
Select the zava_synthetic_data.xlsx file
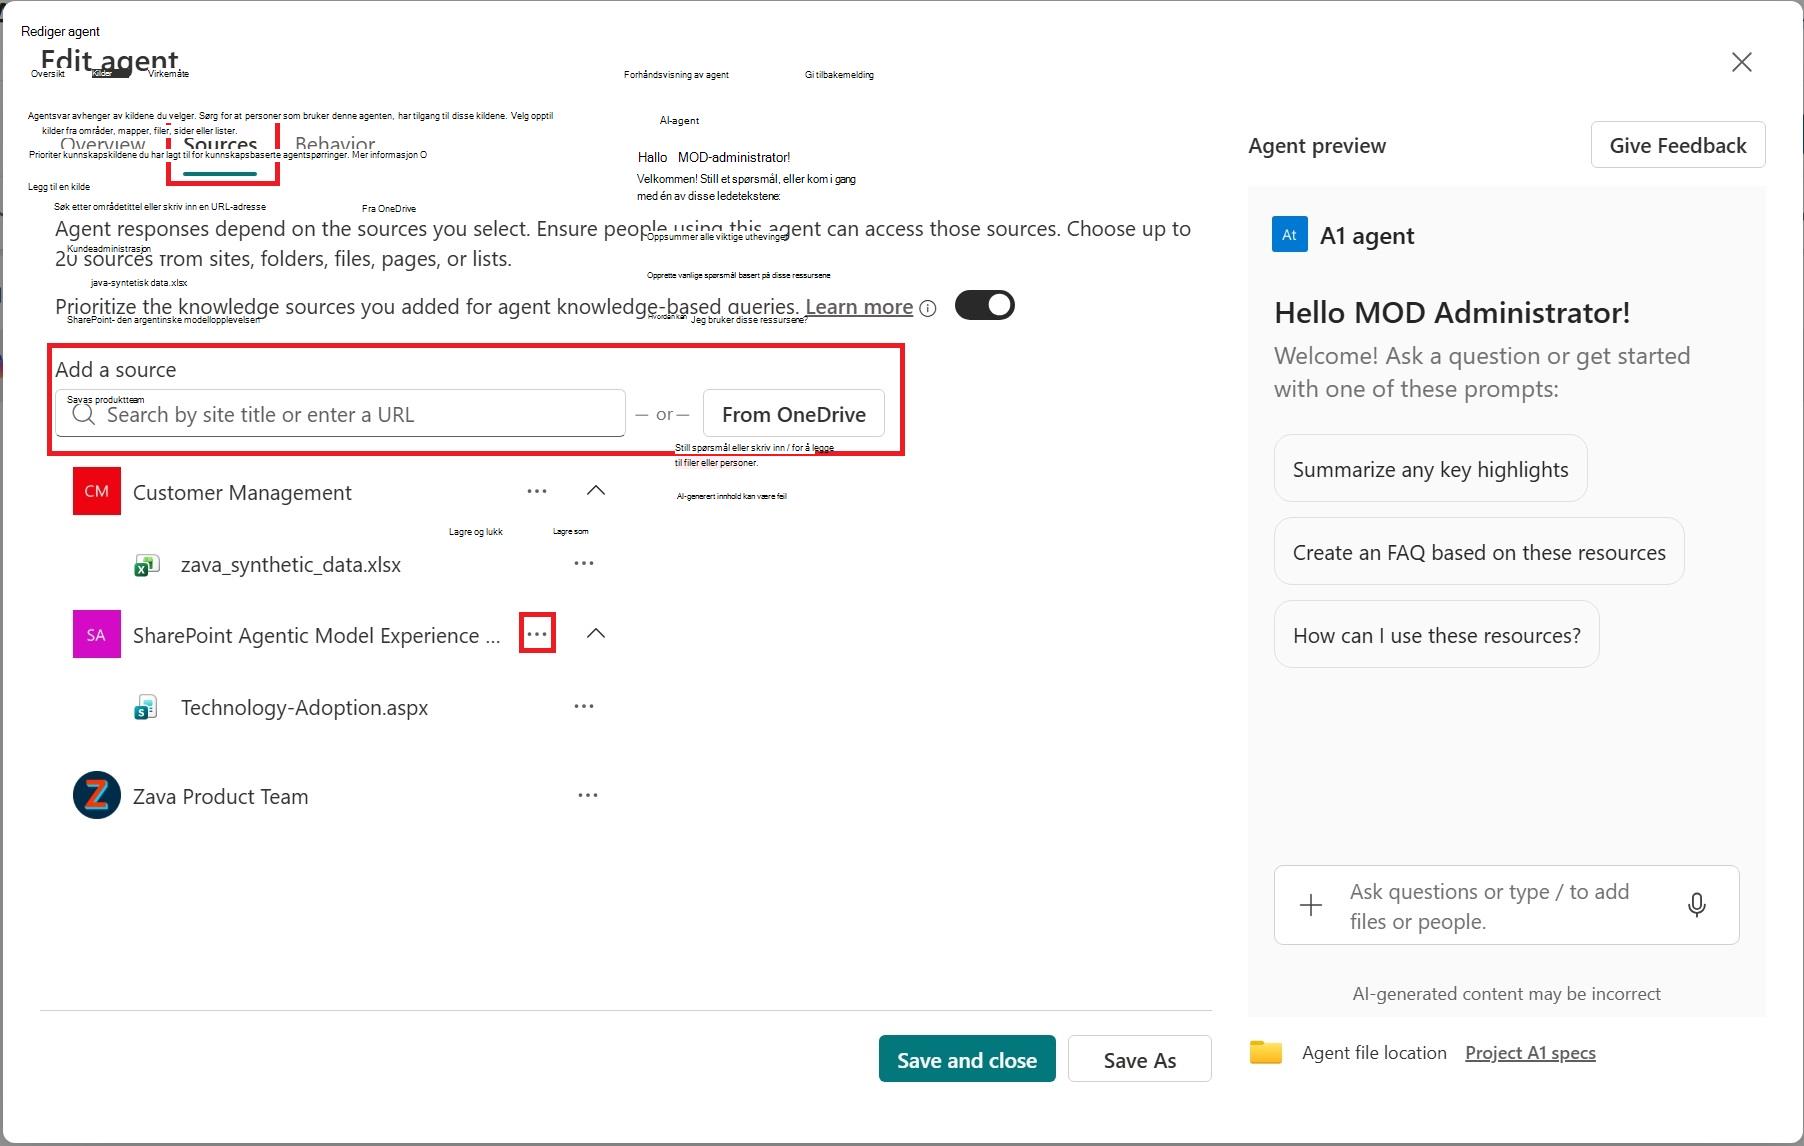tap(291, 565)
